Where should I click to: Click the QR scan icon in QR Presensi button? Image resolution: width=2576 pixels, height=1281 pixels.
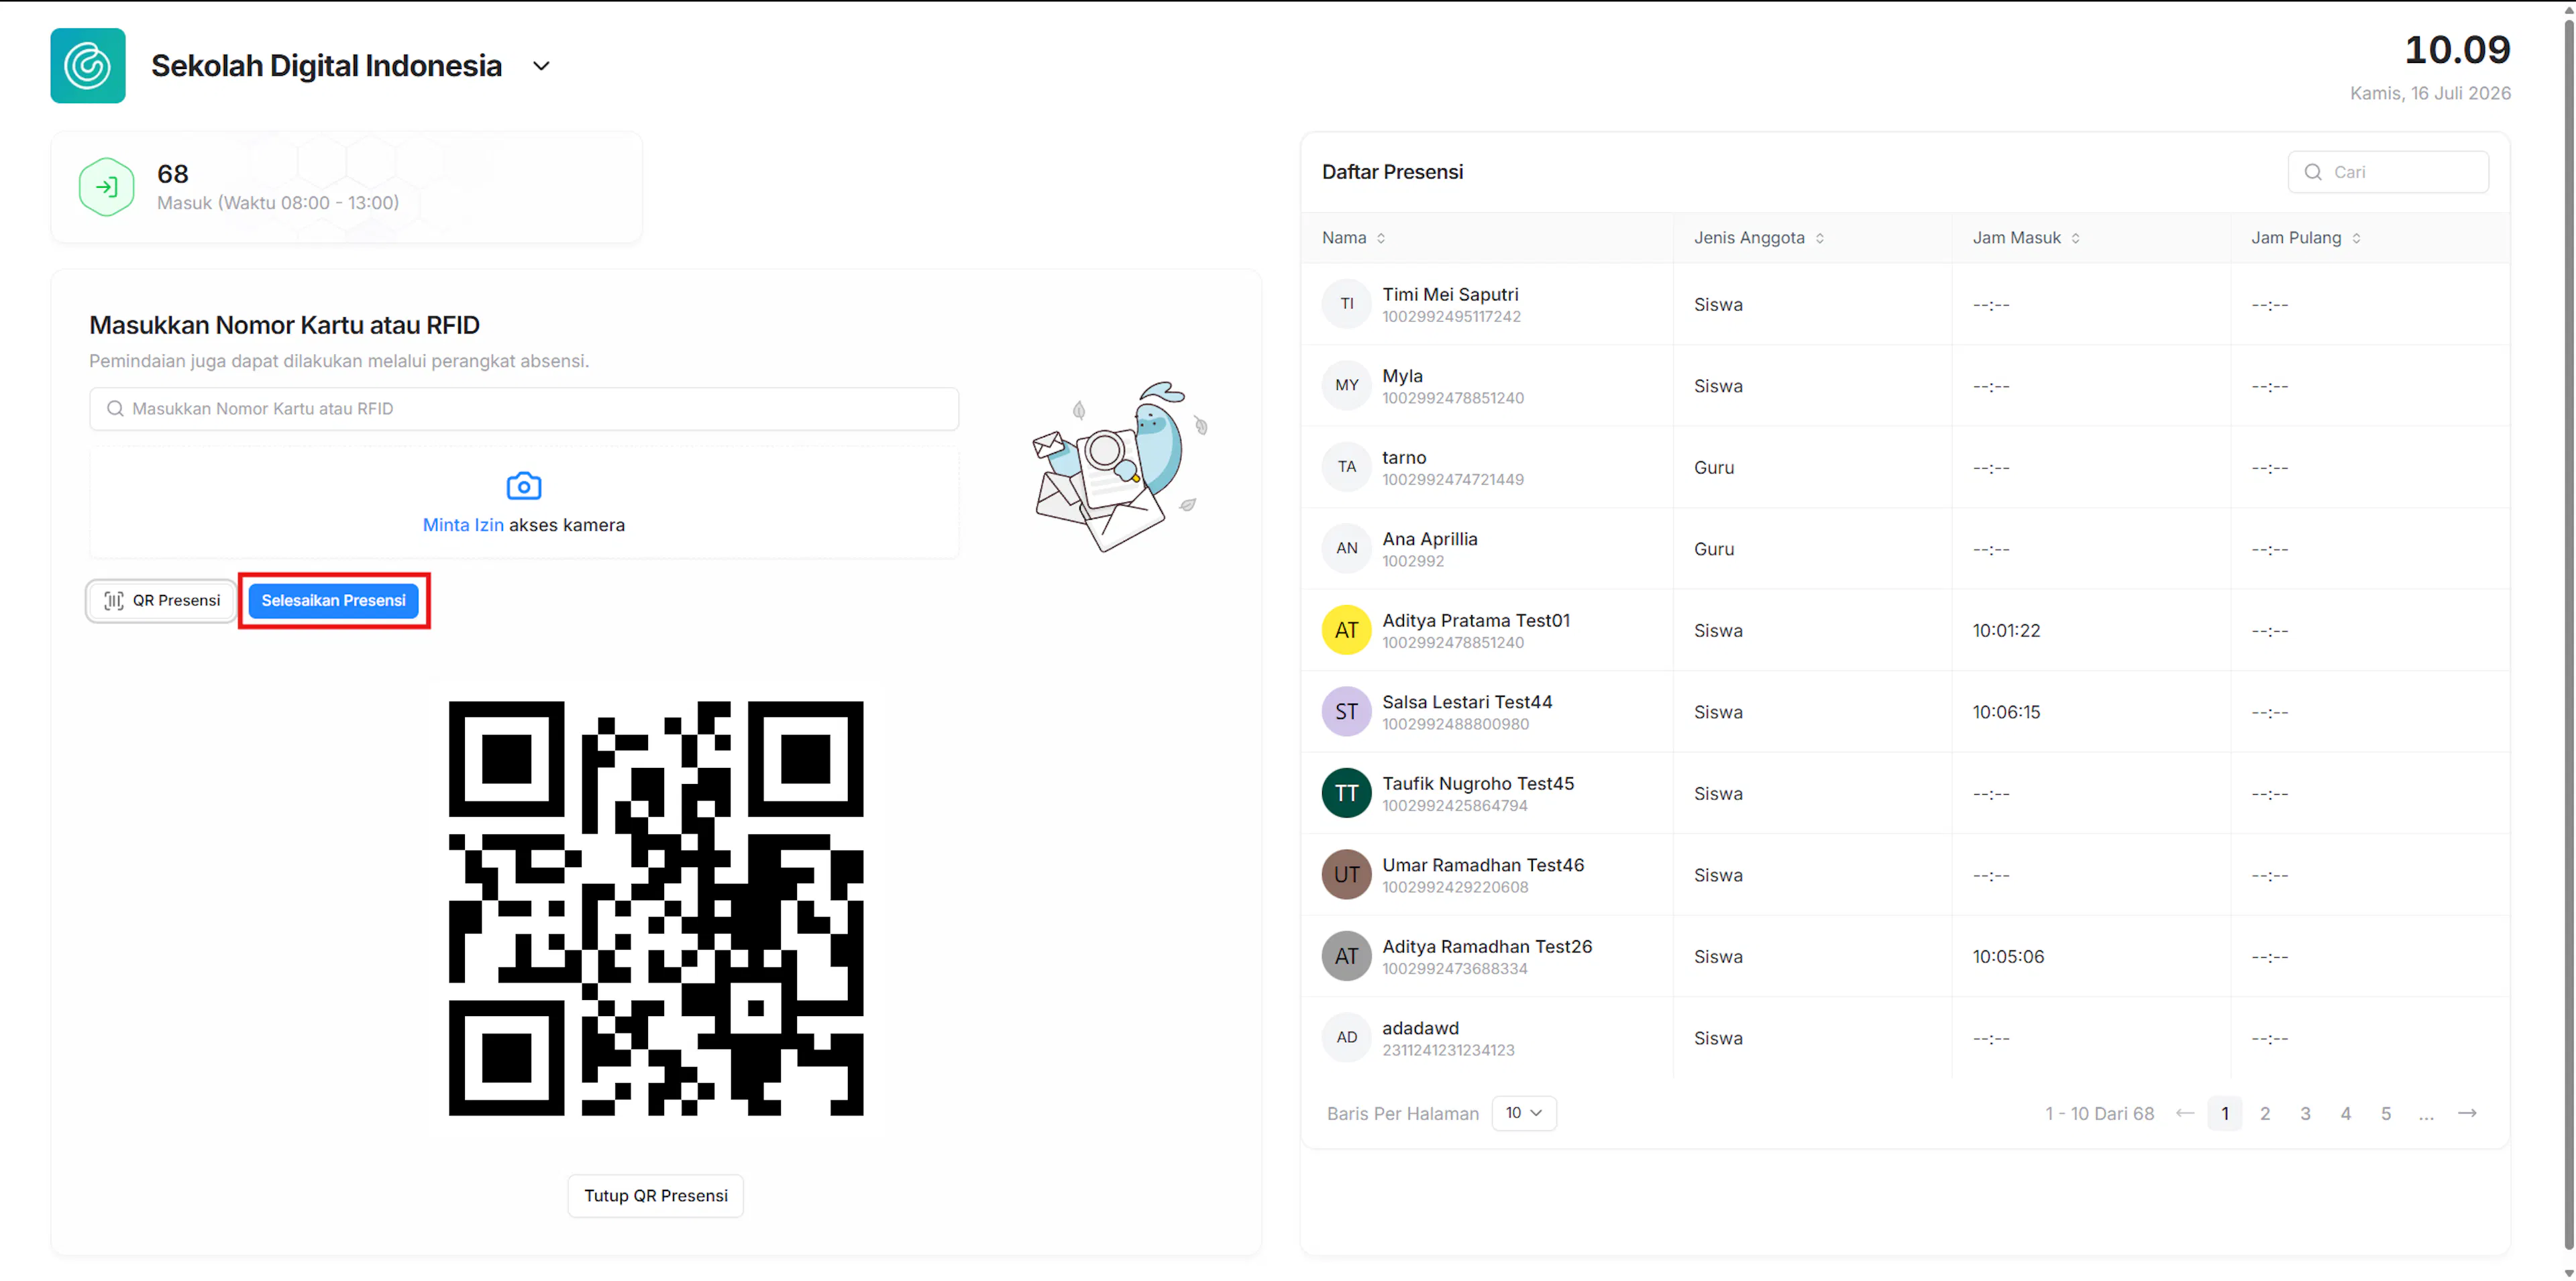(x=114, y=601)
